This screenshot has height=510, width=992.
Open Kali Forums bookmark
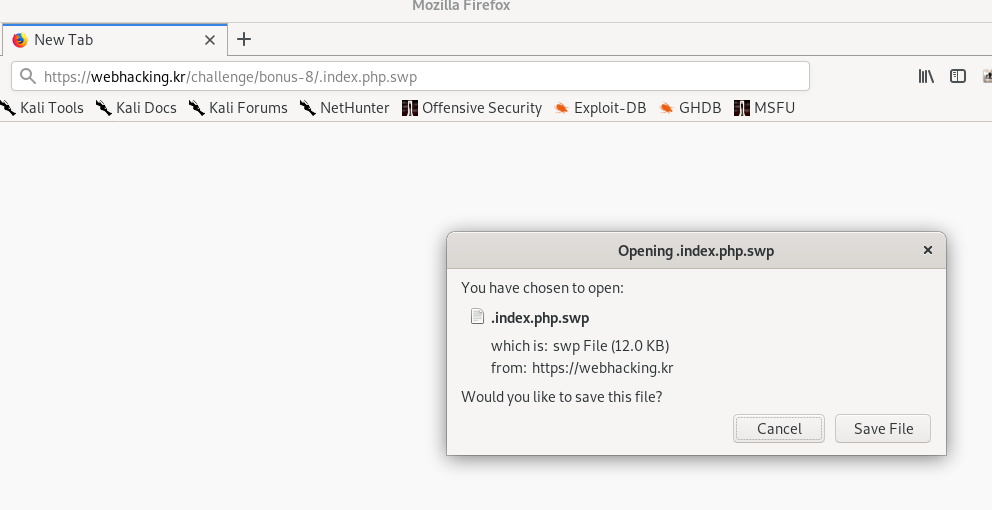pyautogui.click(x=238, y=108)
